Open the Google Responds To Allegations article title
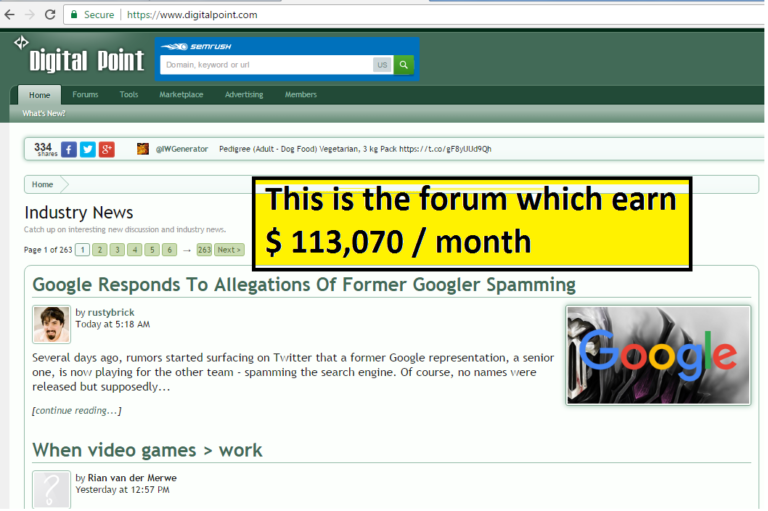The height and width of the screenshot is (511, 768). coord(304,285)
